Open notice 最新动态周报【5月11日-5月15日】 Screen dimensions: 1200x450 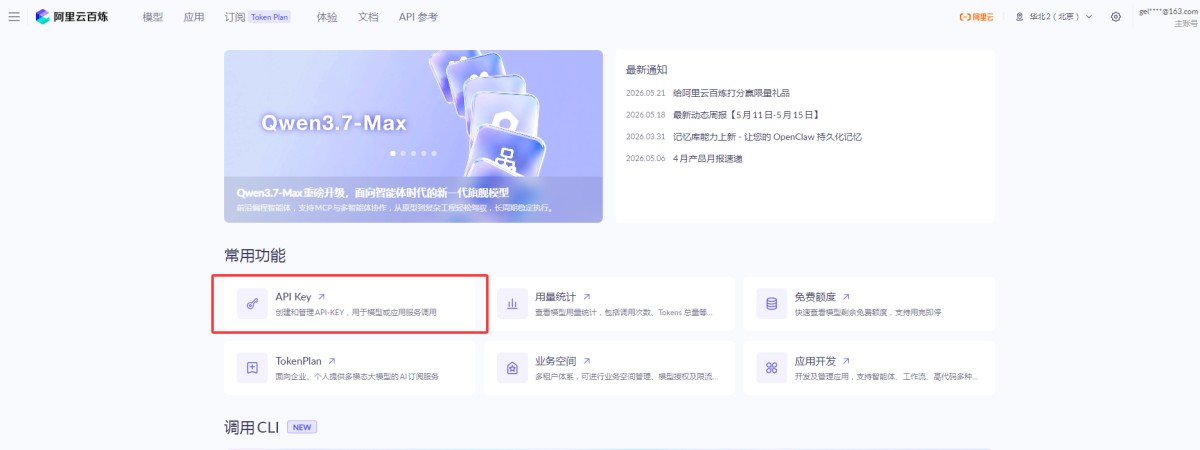pyautogui.click(x=746, y=114)
